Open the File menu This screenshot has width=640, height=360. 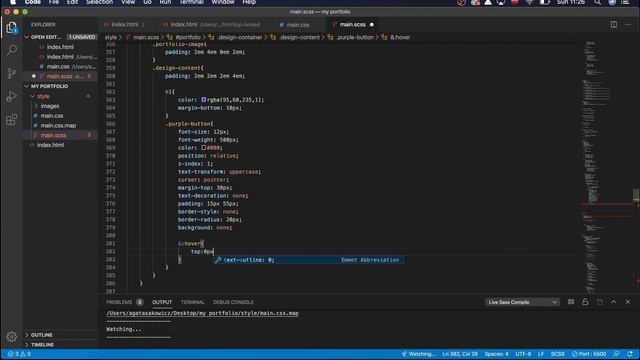[53, 2]
